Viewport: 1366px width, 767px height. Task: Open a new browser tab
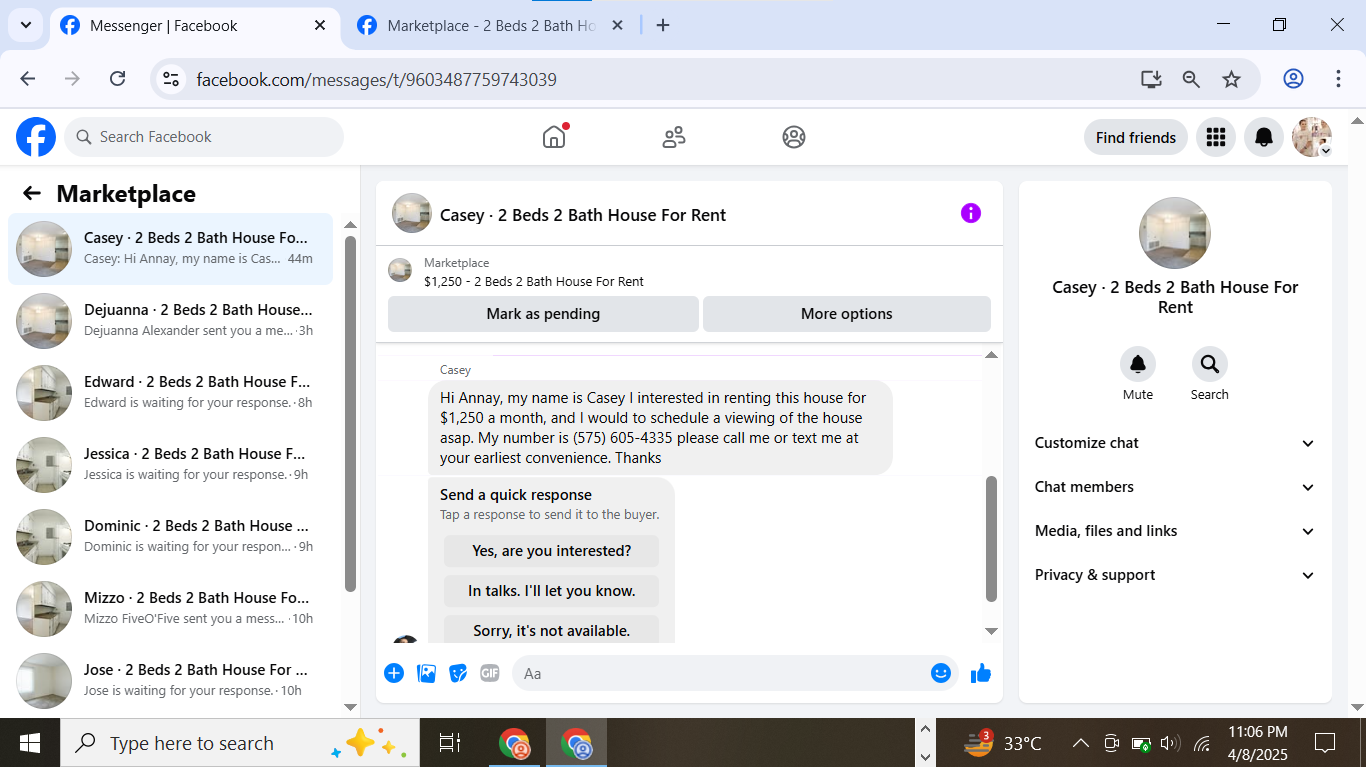[663, 26]
